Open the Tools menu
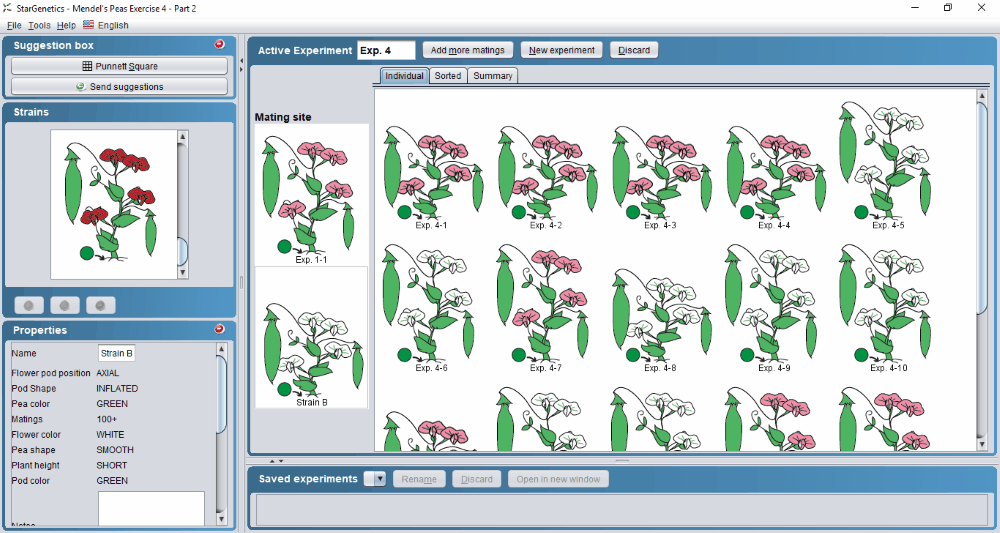 (x=40, y=26)
